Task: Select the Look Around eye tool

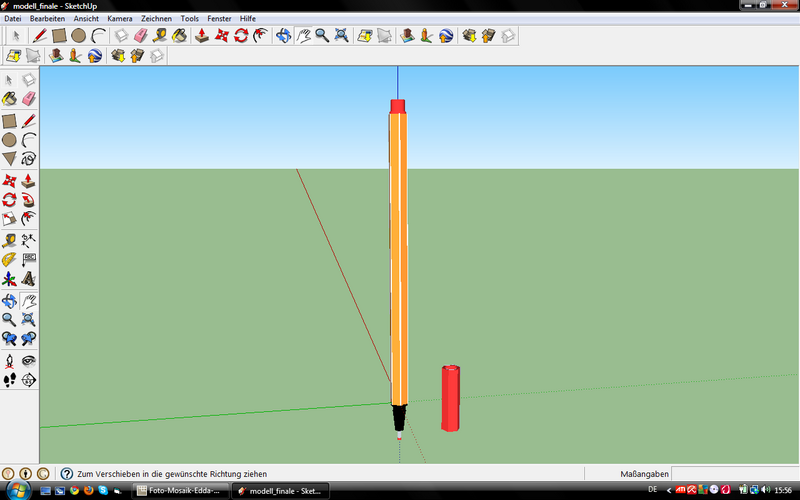Action: coord(29,360)
